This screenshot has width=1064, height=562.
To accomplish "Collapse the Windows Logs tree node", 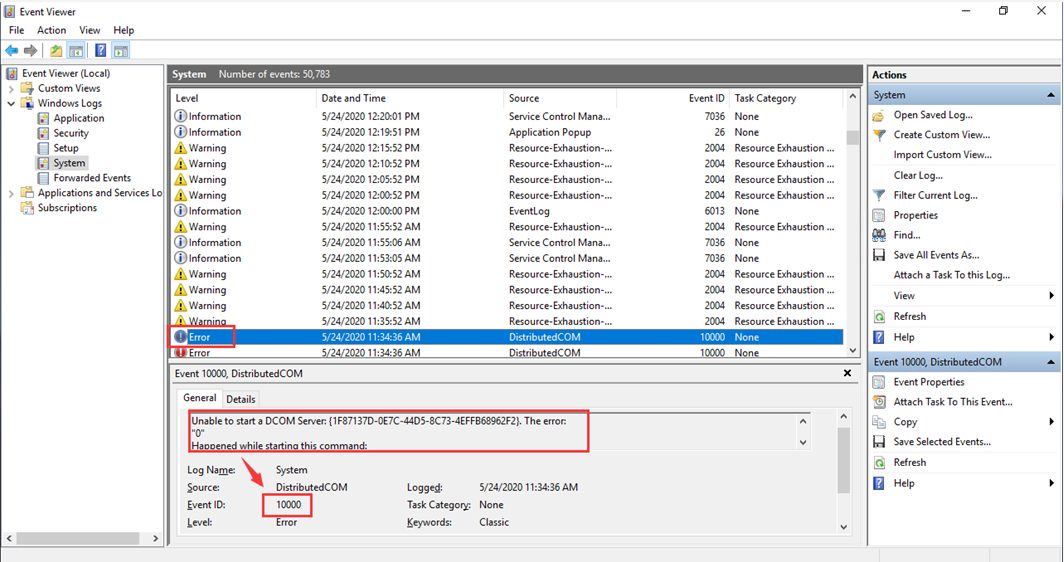I will [x=11, y=103].
